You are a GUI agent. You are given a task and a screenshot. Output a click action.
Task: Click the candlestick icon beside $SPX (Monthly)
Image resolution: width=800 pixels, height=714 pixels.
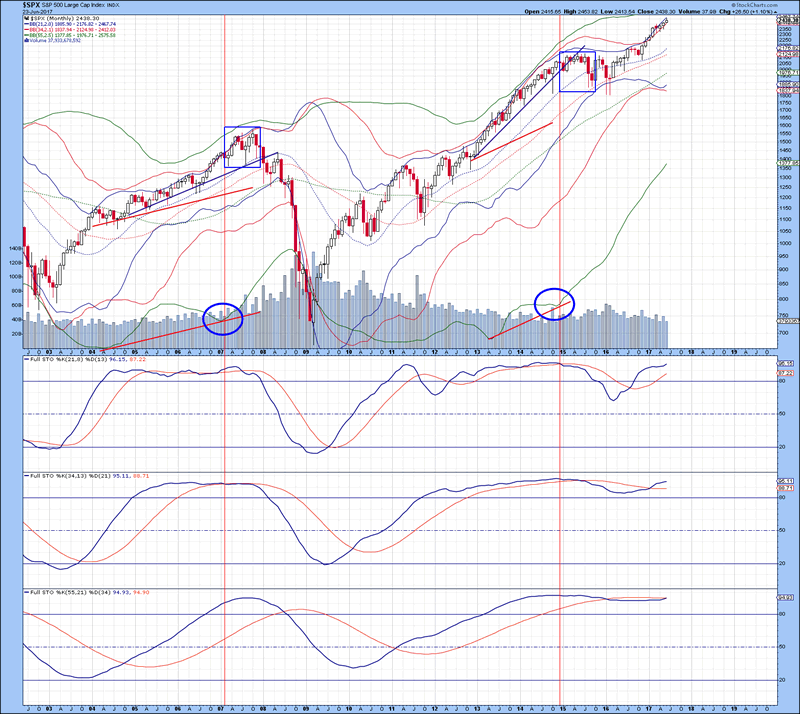(x=27, y=18)
